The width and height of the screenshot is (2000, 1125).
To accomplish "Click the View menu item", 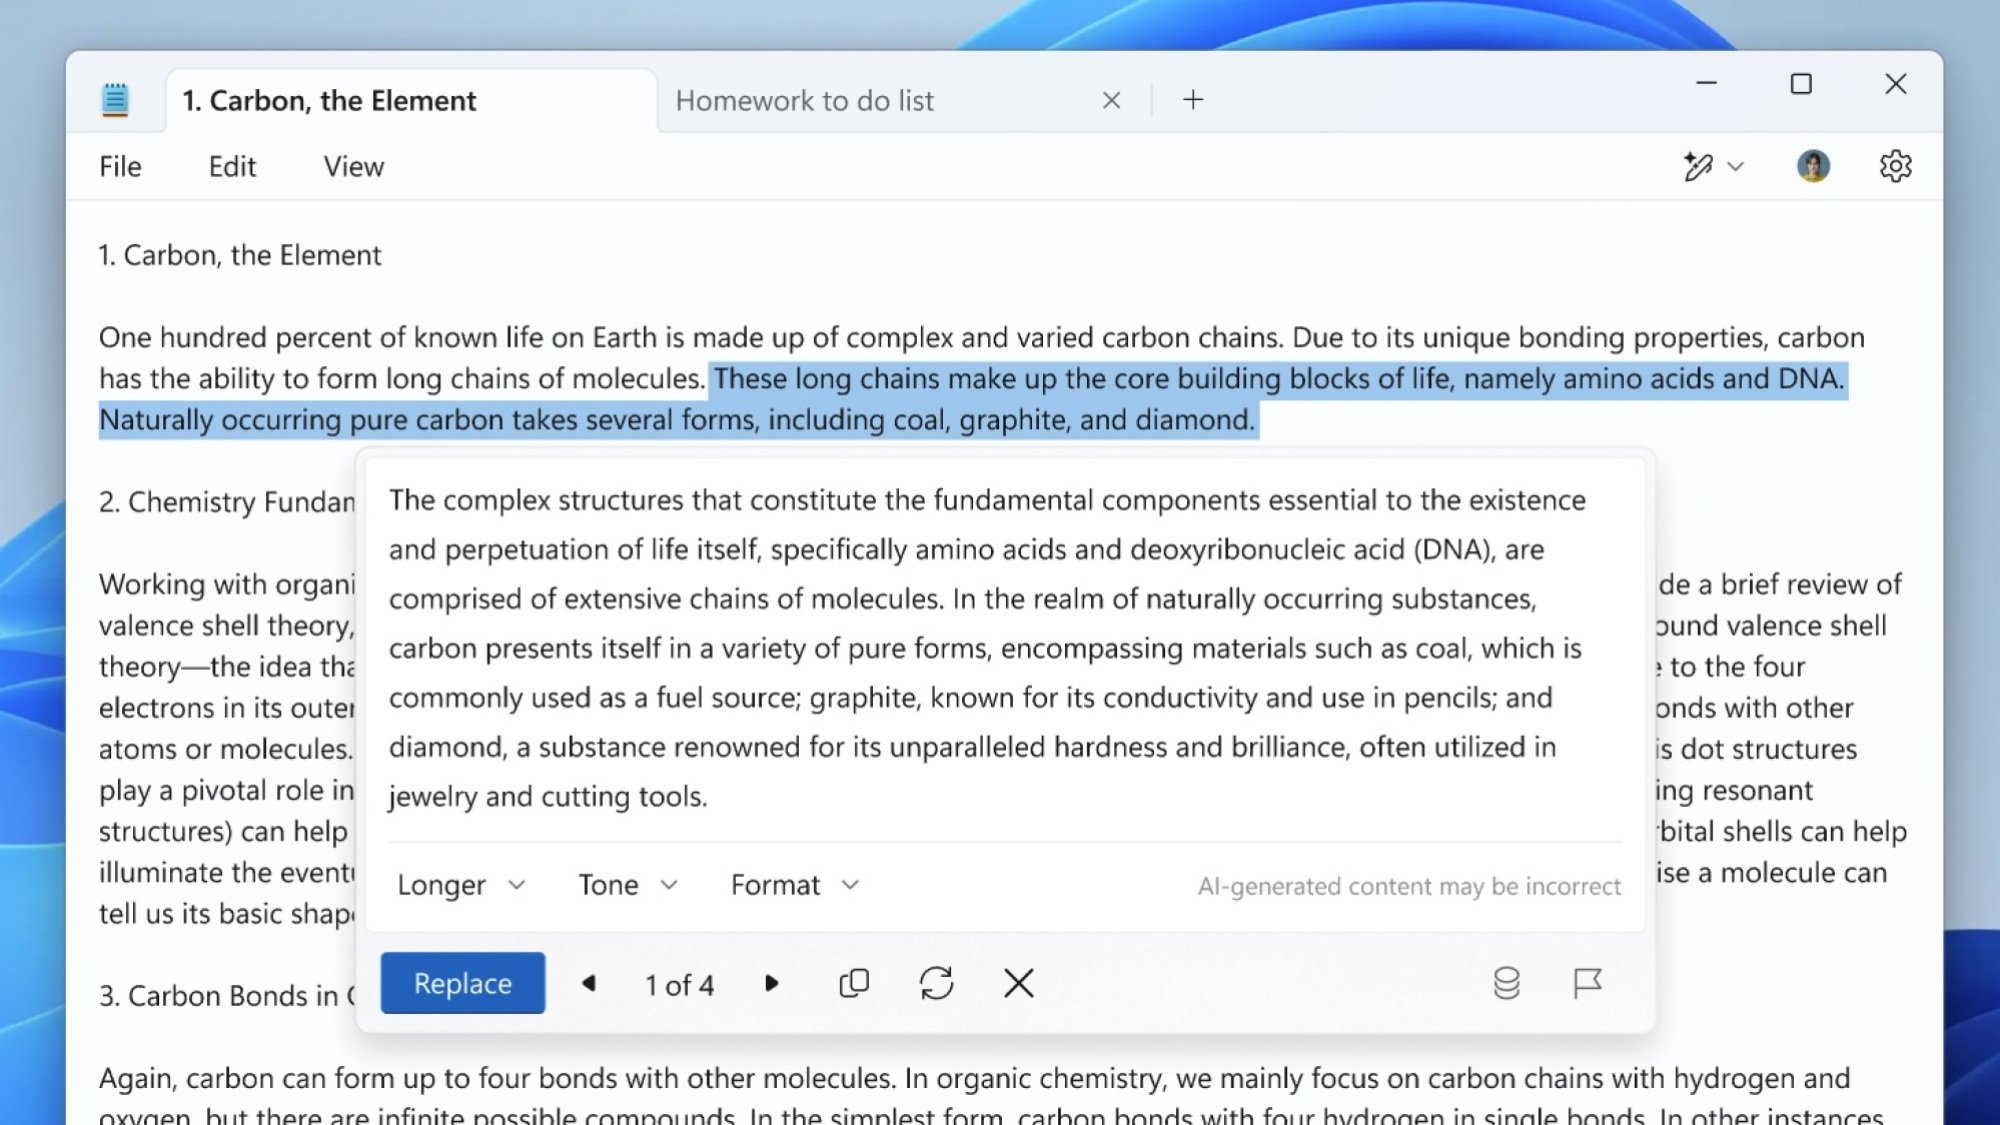I will 353,166.
